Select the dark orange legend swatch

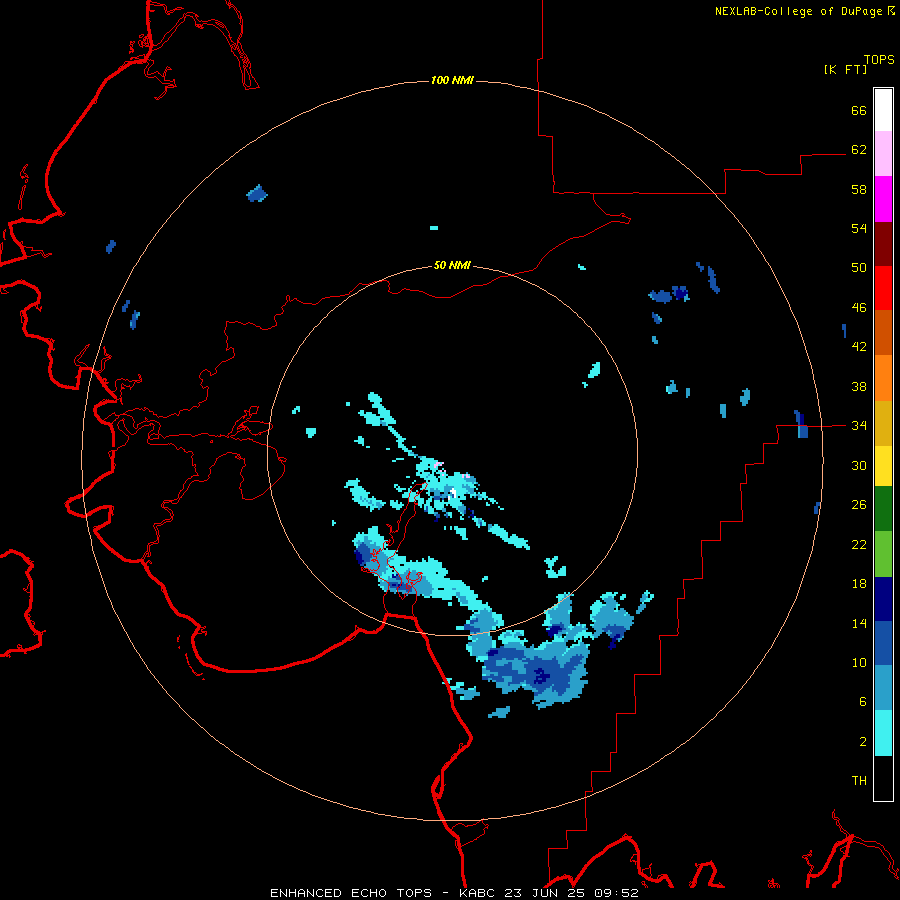883,333
